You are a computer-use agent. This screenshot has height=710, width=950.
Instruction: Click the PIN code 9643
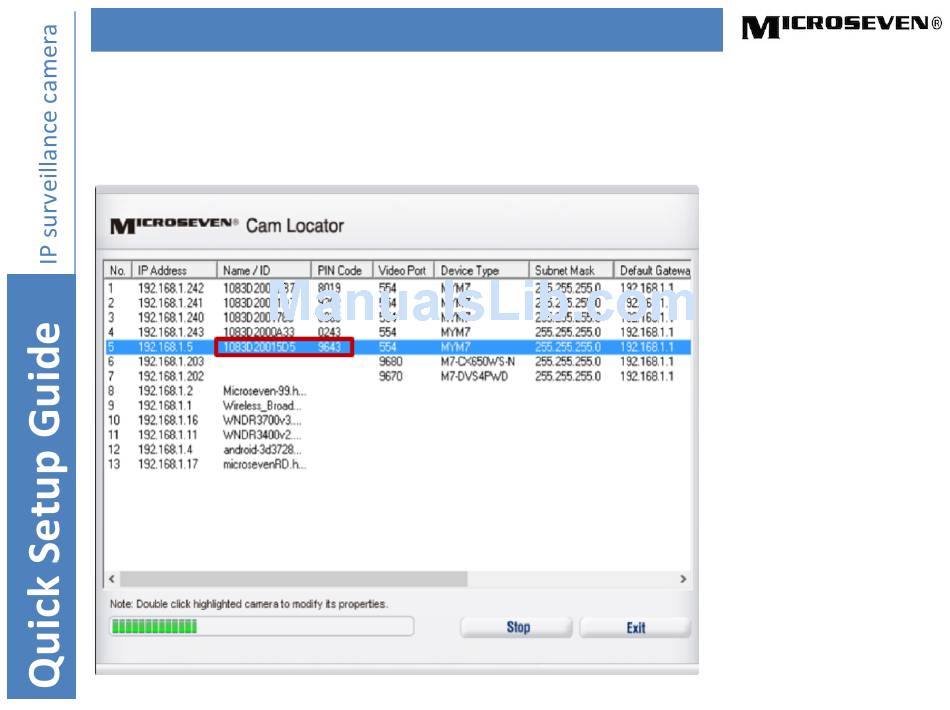329,347
